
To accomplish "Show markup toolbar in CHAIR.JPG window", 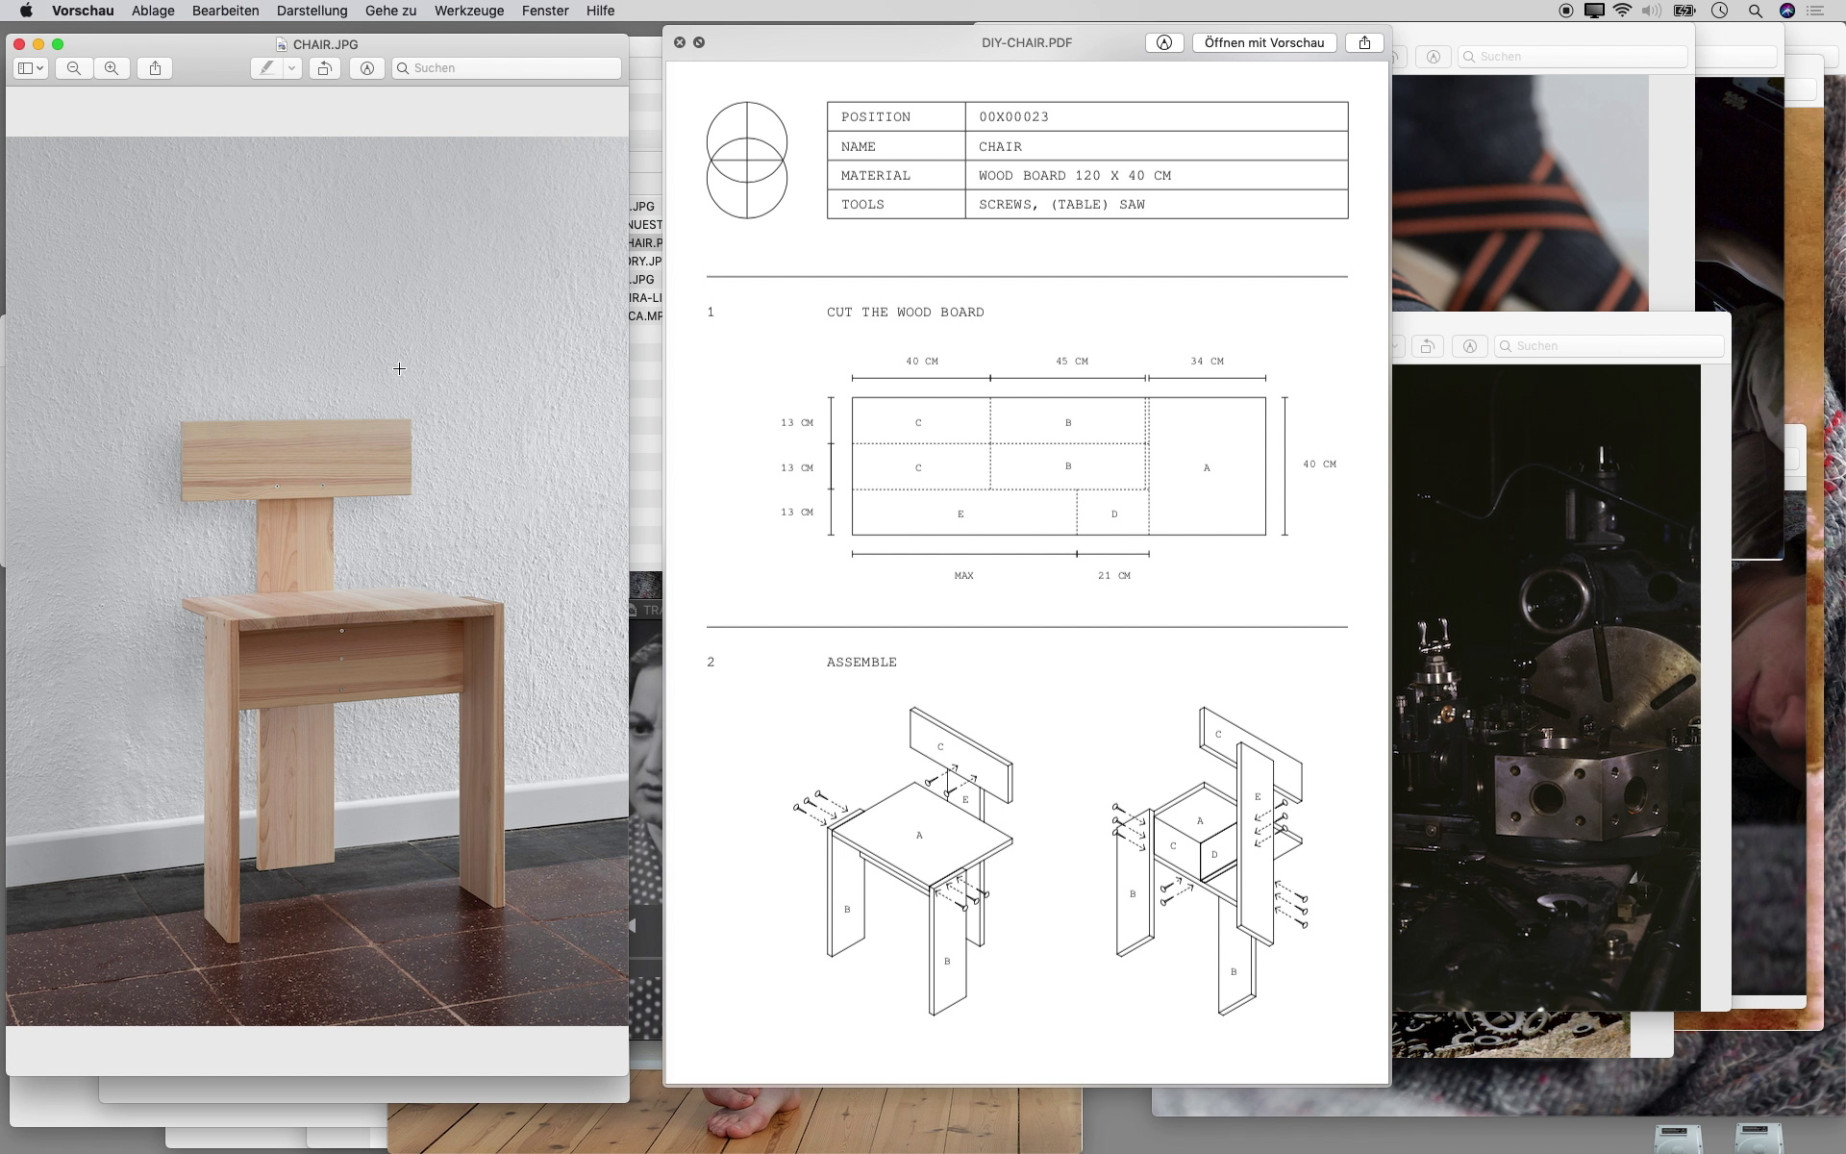I will tap(367, 68).
